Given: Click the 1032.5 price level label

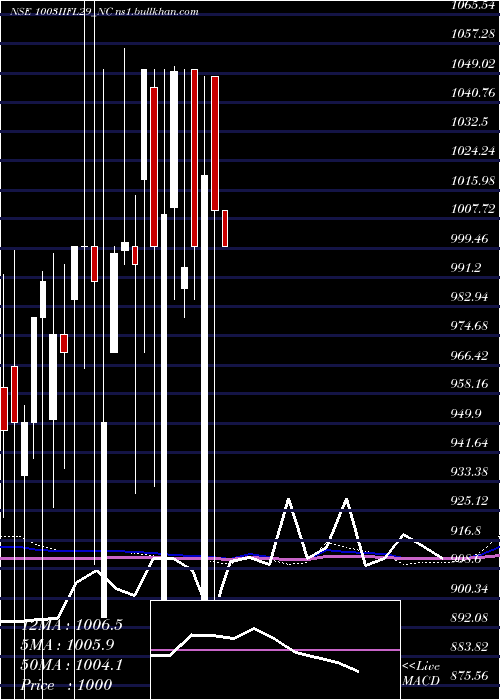Looking at the screenshot, I should tap(469, 121).
